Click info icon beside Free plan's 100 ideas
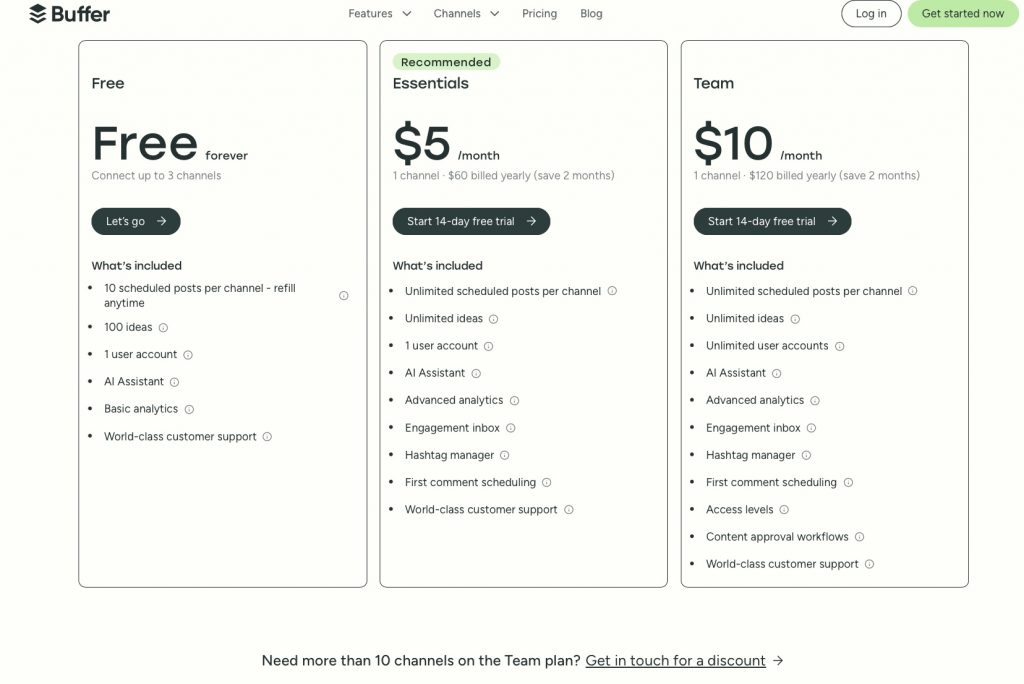Viewport: 1024px width, 684px height. click(x=164, y=327)
